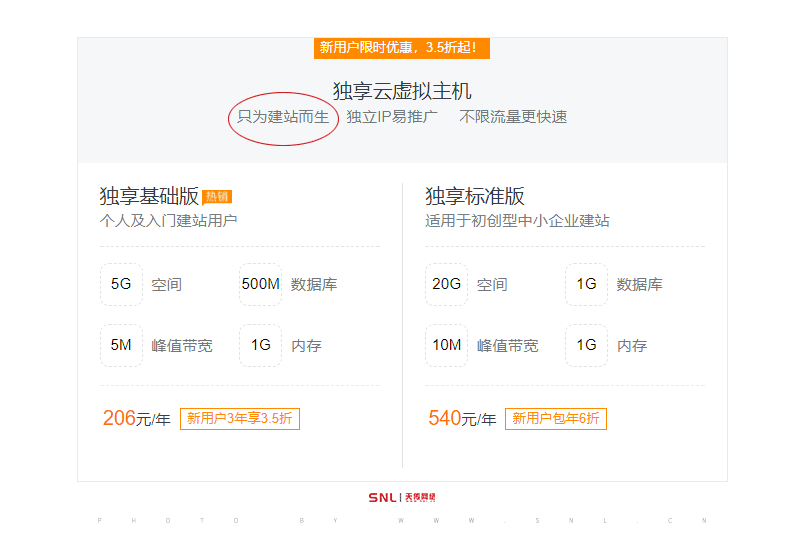Click the circled 只为建站而生 text

point(283,117)
